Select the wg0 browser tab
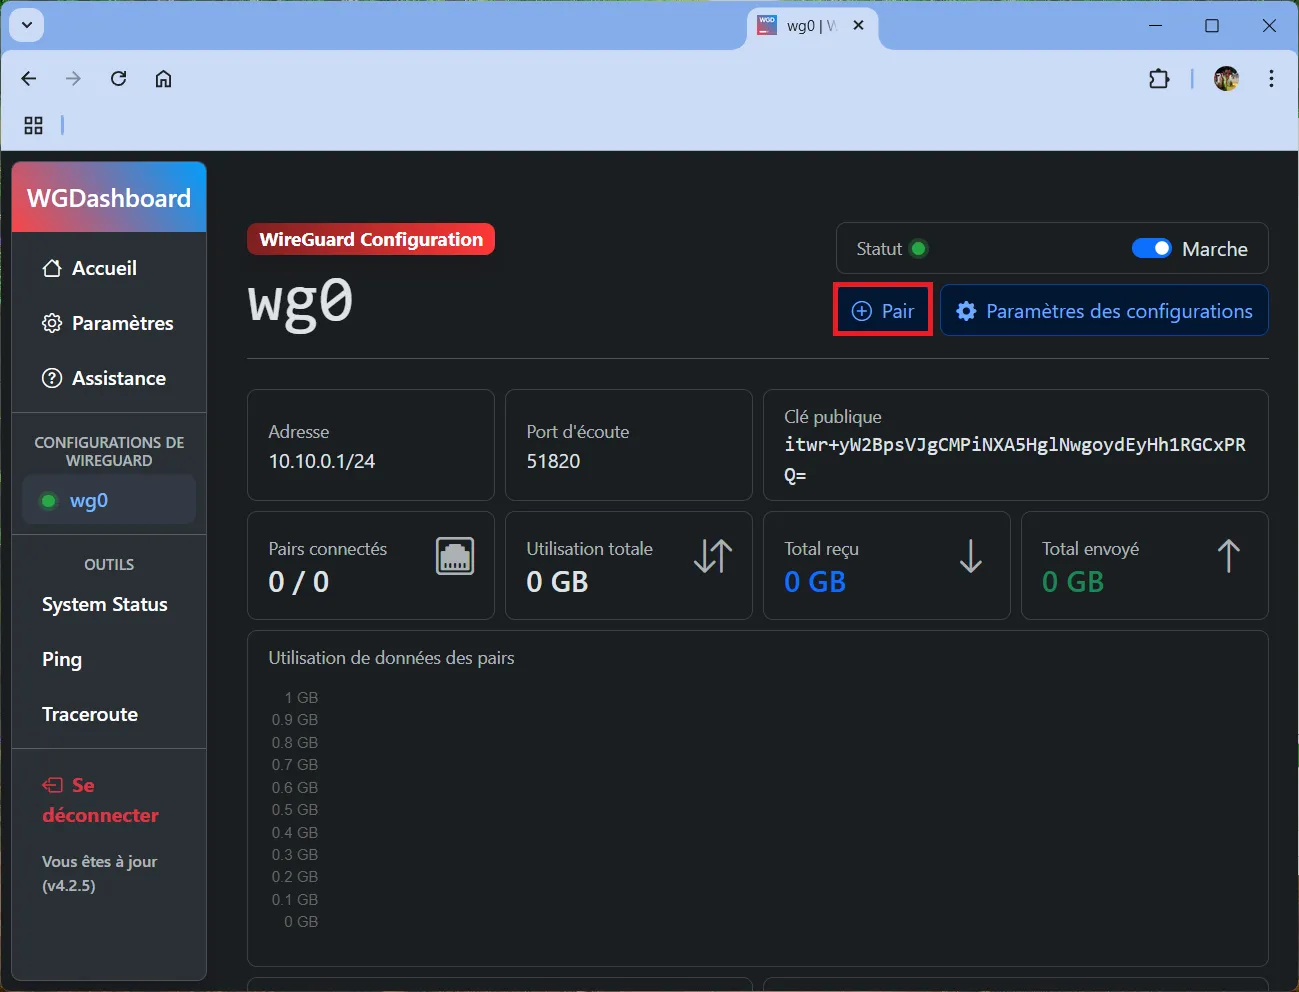Viewport: 1299px width, 992px height. pos(812,26)
